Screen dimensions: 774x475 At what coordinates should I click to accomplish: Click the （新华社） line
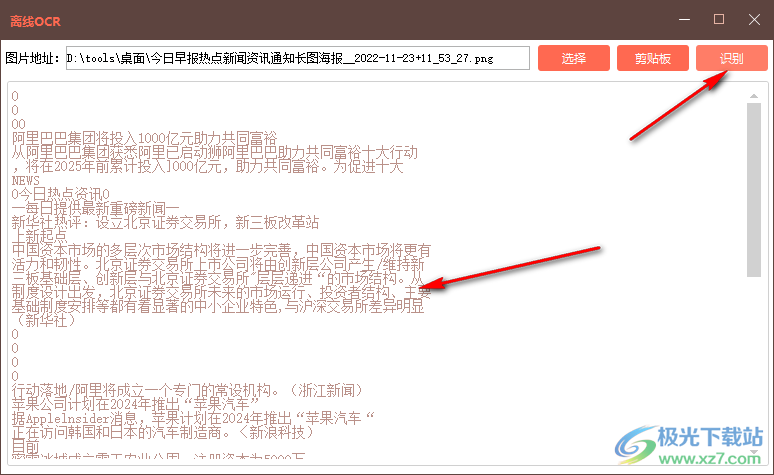point(46,320)
